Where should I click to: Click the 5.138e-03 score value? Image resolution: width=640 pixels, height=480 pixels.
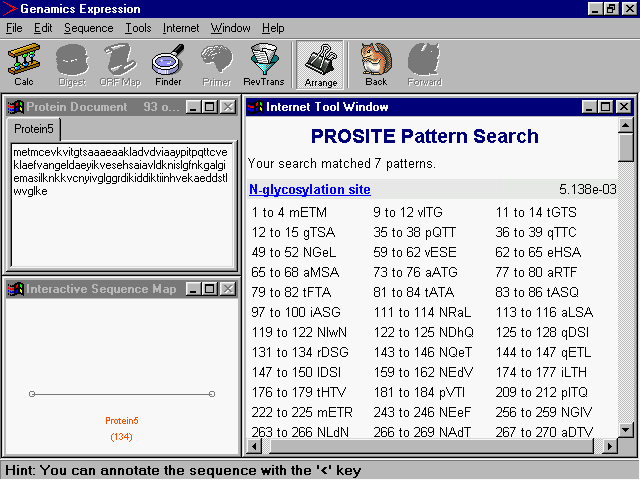(x=588, y=189)
